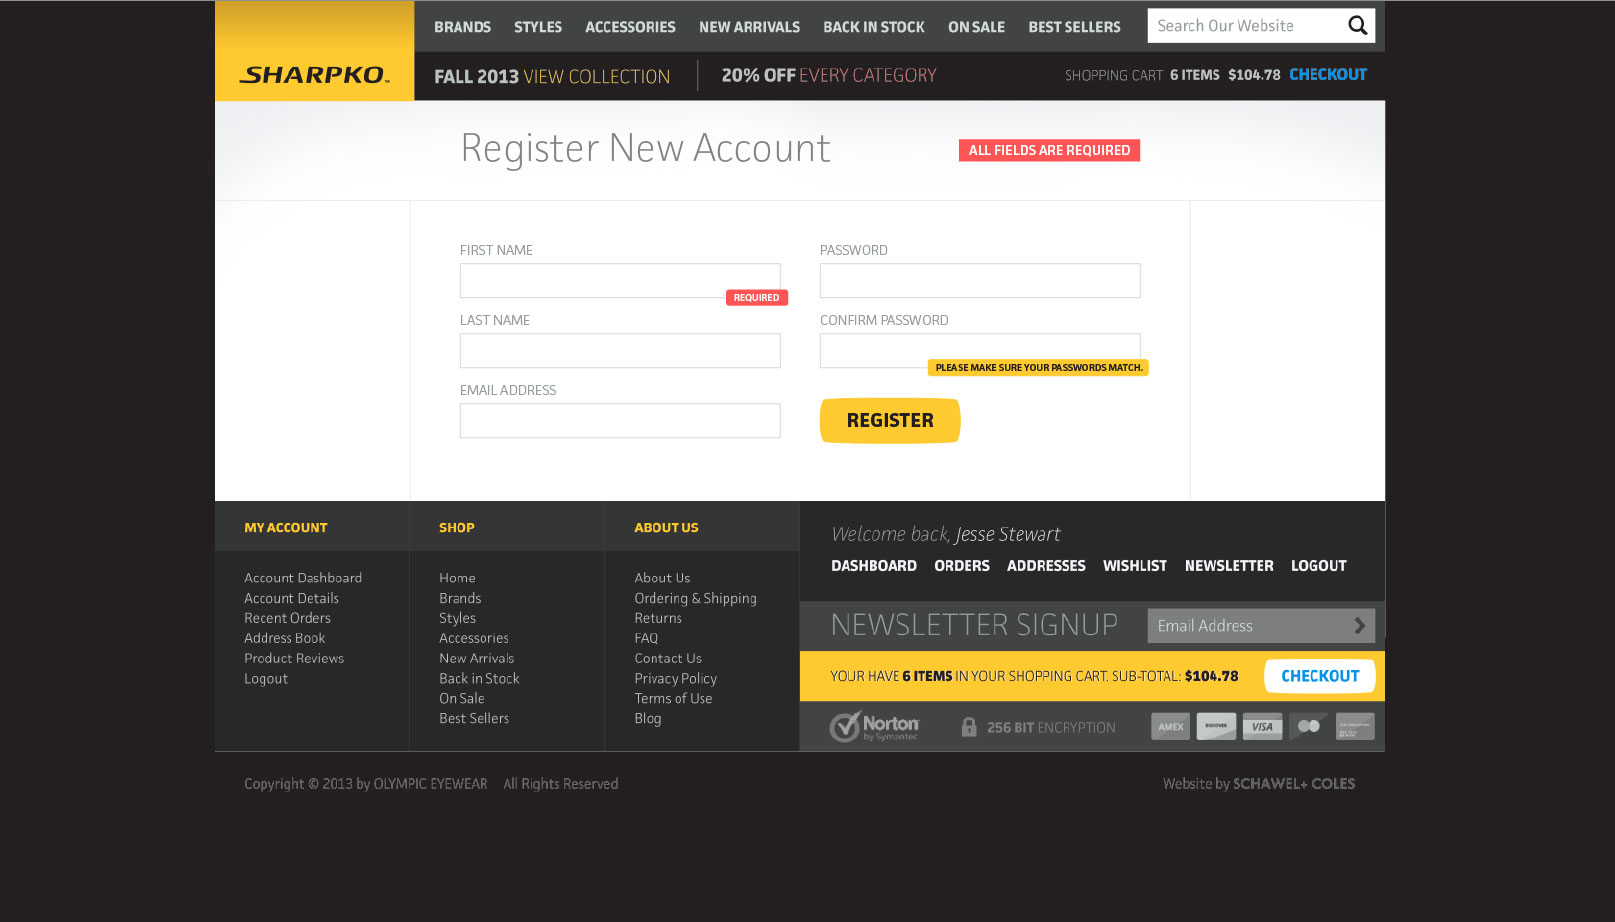Open the Terms of Use footer link
Viewport: 1615px width, 922px height.
pos(673,699)
